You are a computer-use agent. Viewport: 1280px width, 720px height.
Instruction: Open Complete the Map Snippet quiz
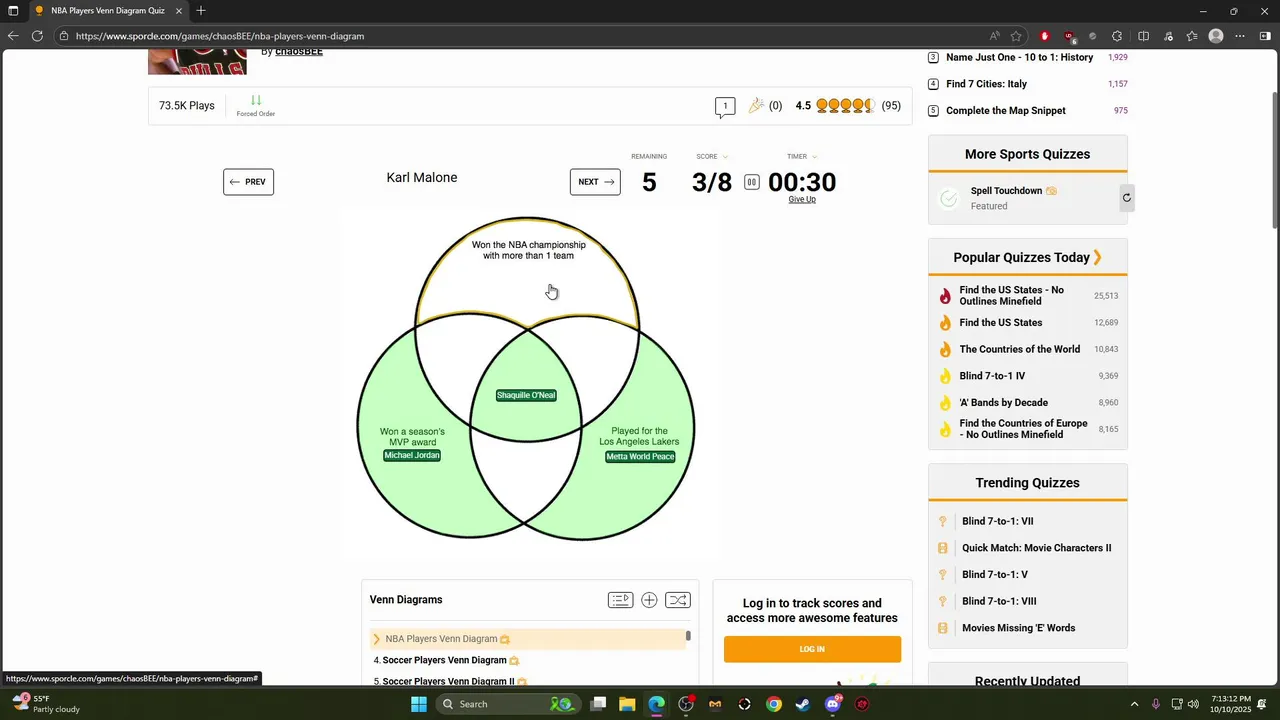point(1005,111)
